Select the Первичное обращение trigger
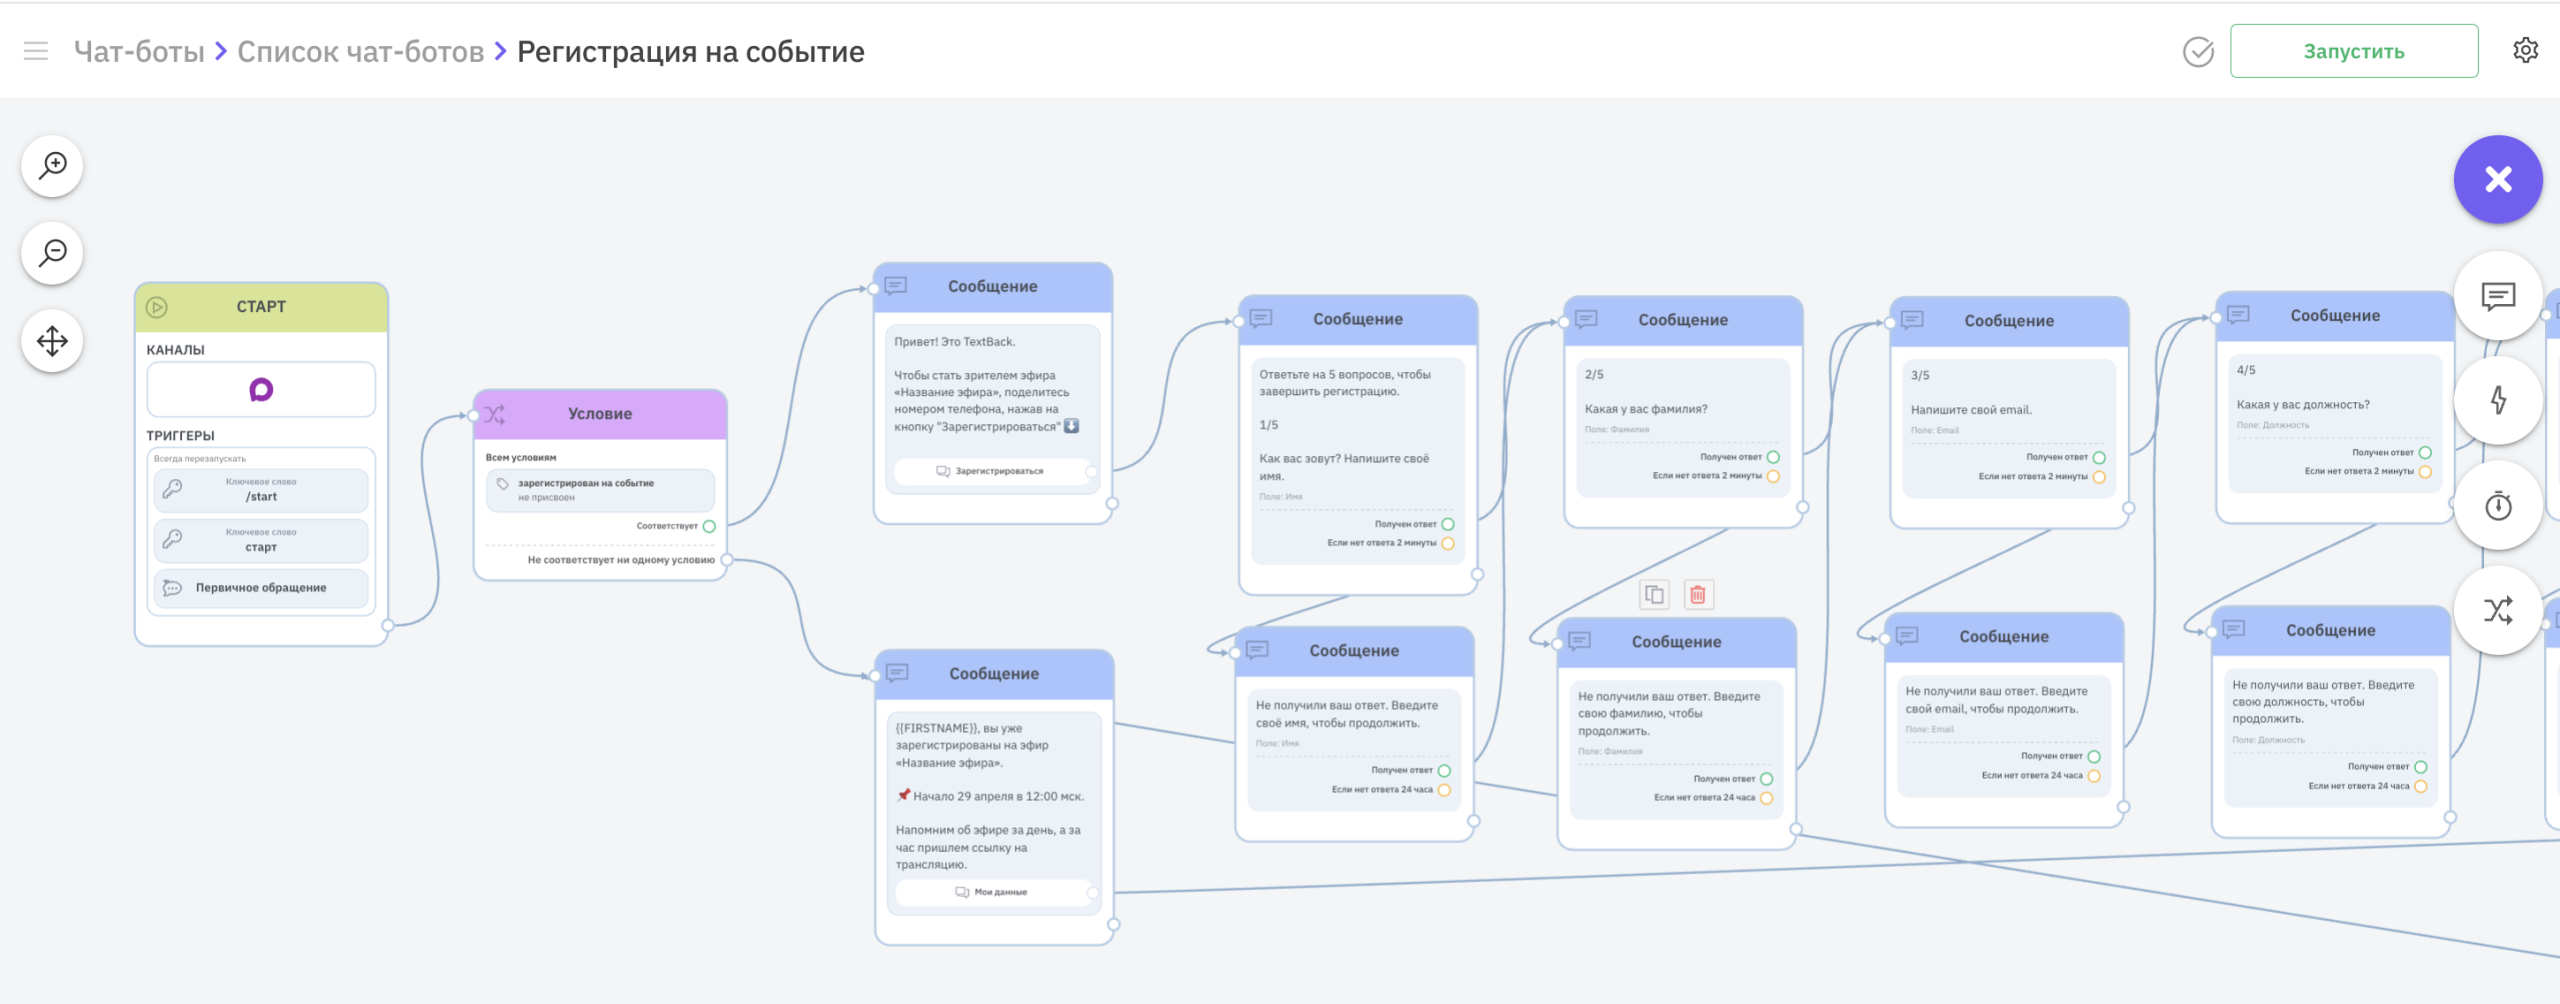This screenshot has height=1004, width=2560. coord(261,588)
